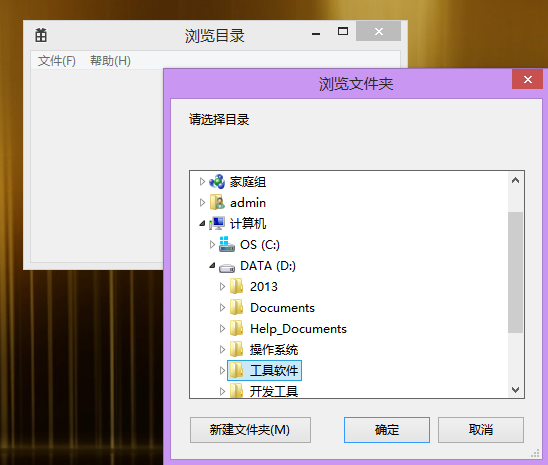This screenshot has width=548, height=465.
Task: Select the 开发工具 folder name
Action: tap(274, 391)
